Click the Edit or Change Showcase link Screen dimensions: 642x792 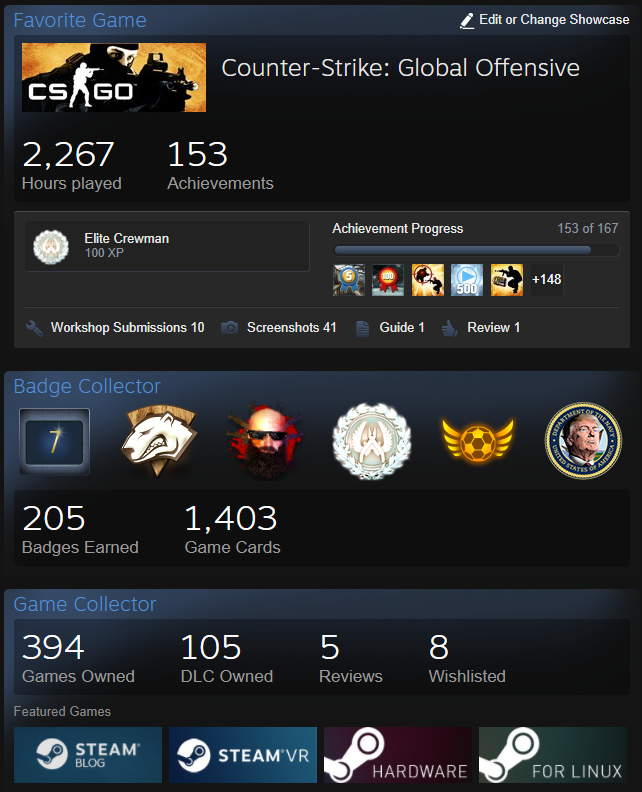(554, 20)
